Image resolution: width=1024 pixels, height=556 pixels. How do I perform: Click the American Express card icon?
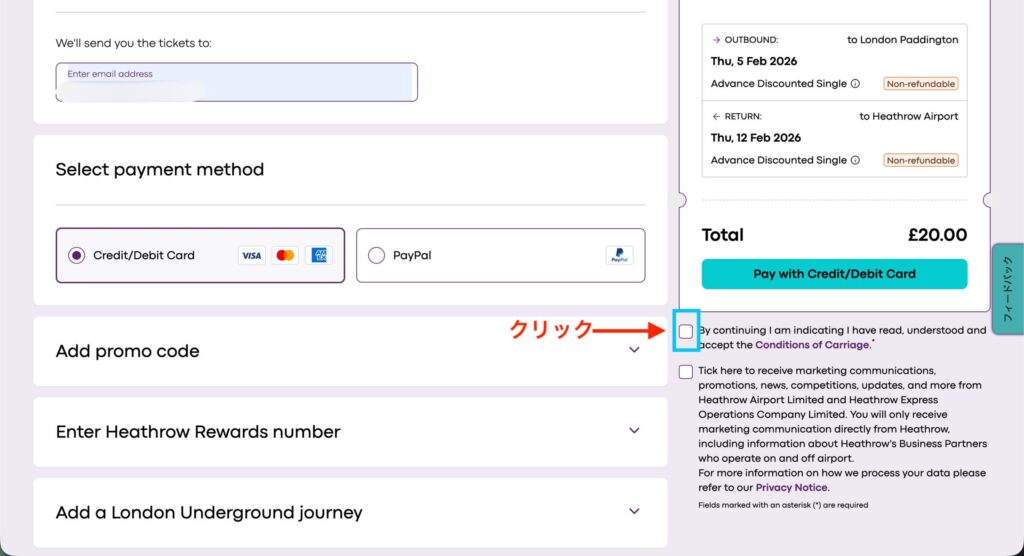pyautogui.click(x=318, y=255)
